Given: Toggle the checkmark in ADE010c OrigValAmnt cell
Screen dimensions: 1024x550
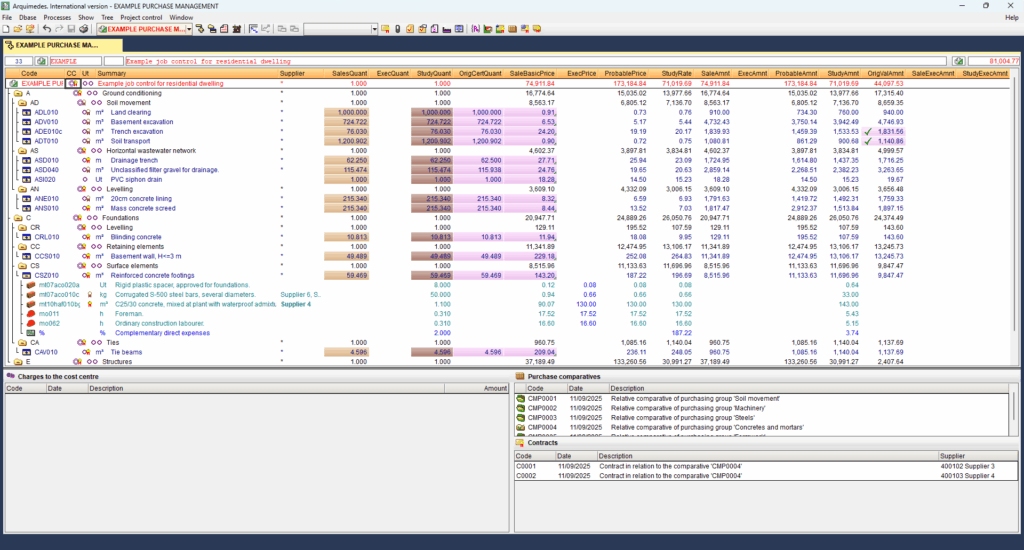Looking at the screenshot, I should click(x=867, y=131).
